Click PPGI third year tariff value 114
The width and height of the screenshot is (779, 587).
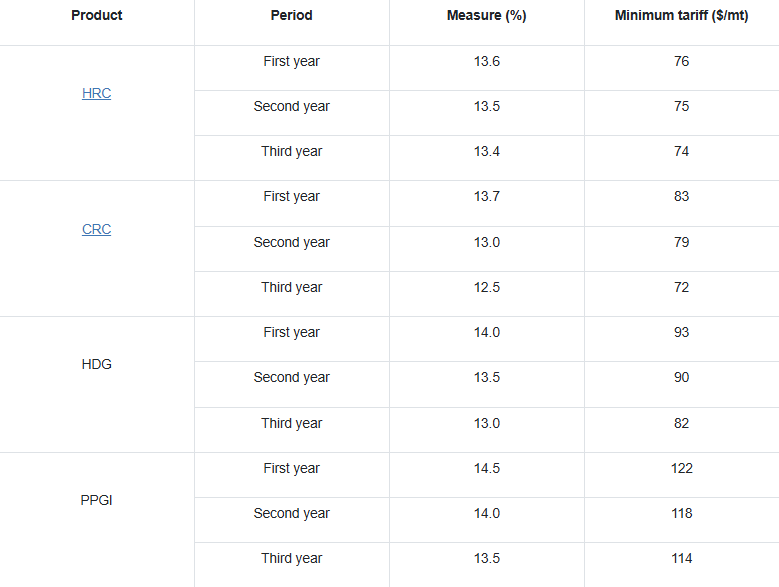(681, 558)
